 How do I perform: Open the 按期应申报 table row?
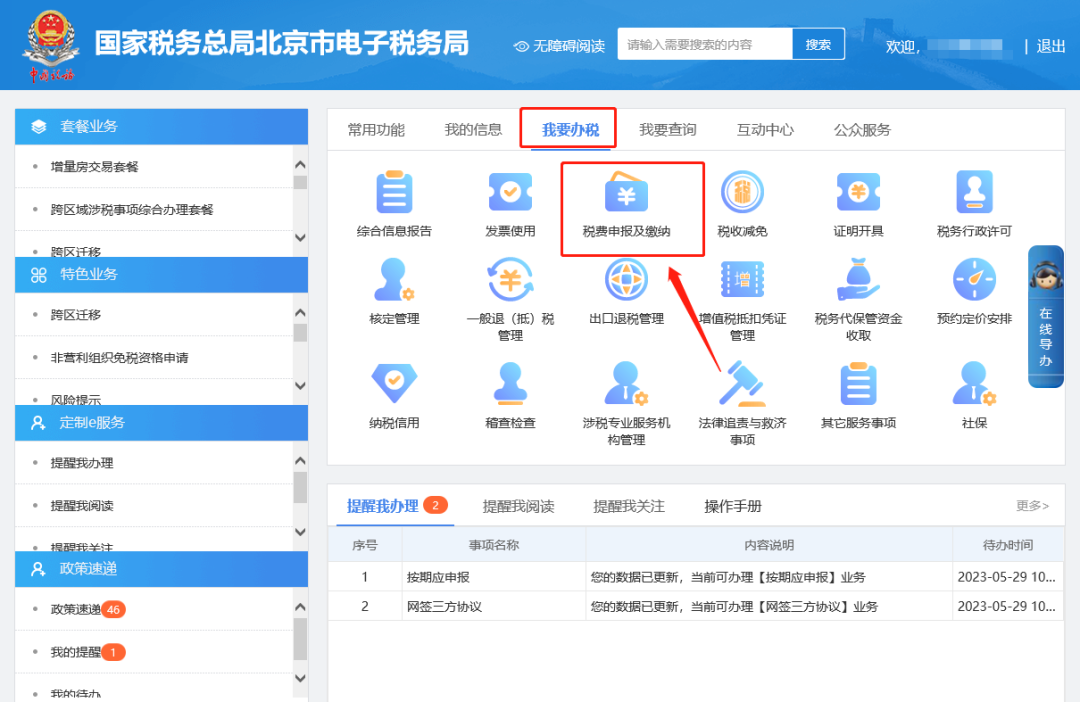[x=696, y=577]
